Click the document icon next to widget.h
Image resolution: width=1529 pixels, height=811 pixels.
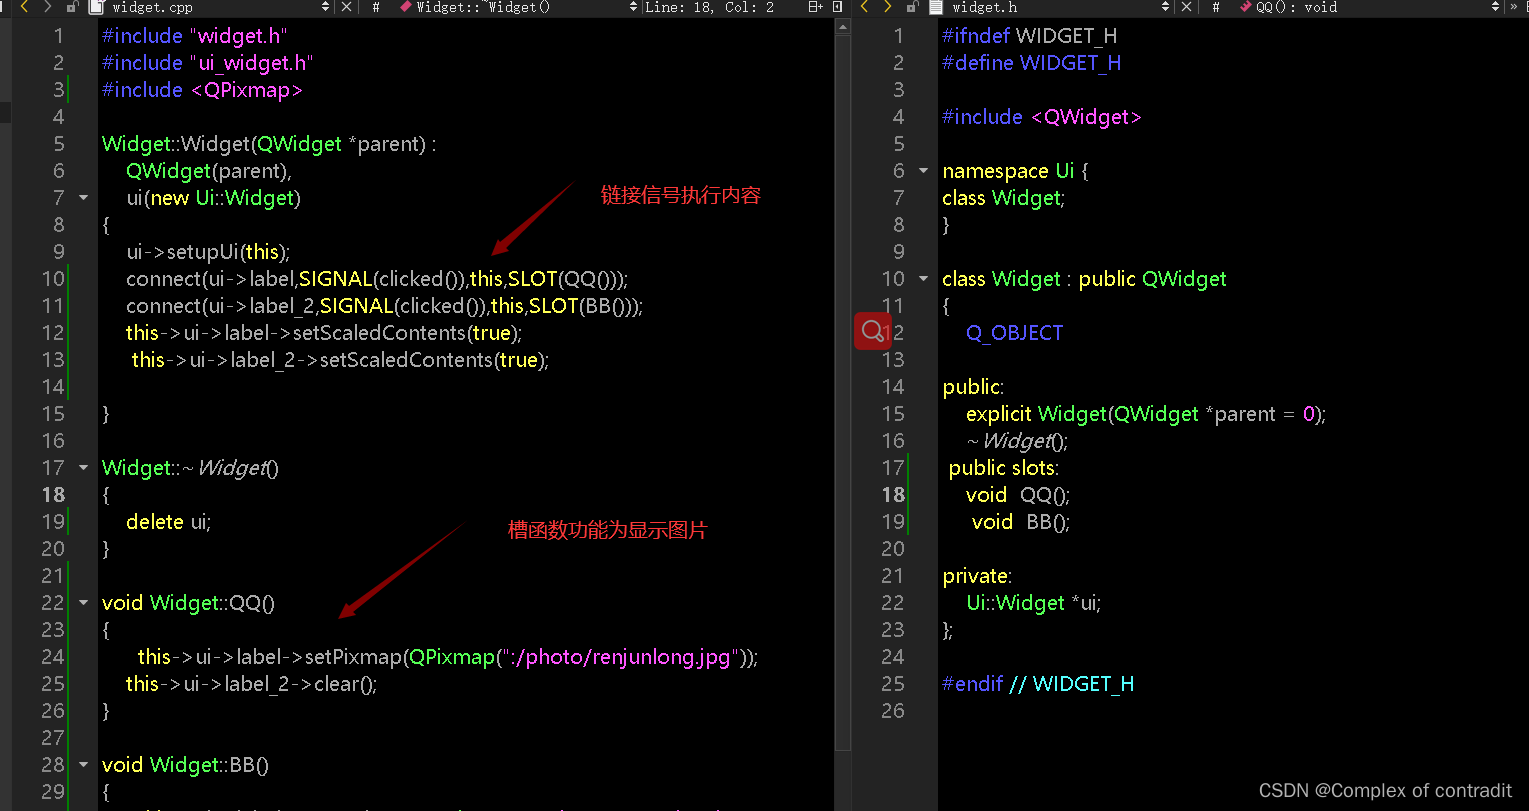tap(937, 6)
